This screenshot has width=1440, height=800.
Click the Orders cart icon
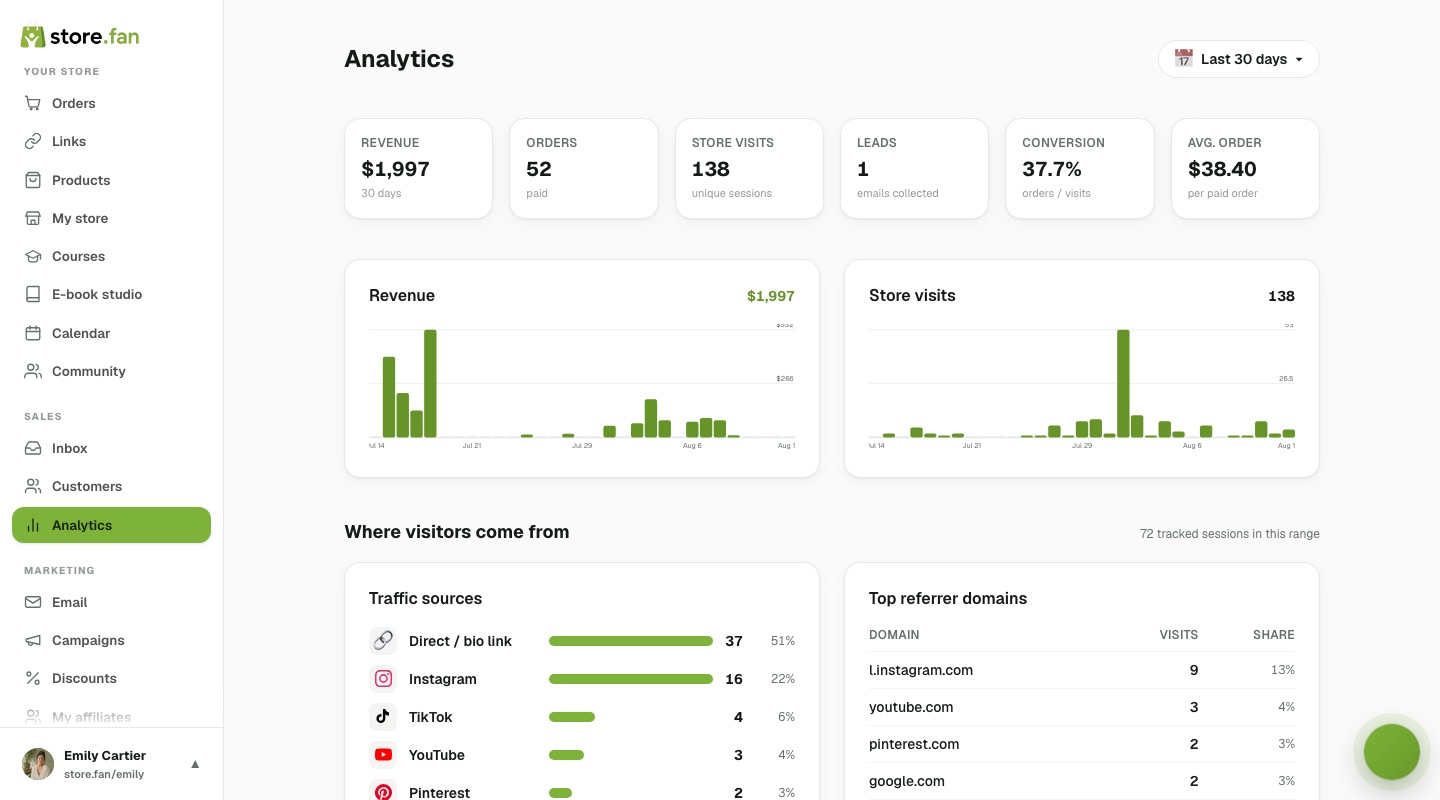(x=33, y=103)
